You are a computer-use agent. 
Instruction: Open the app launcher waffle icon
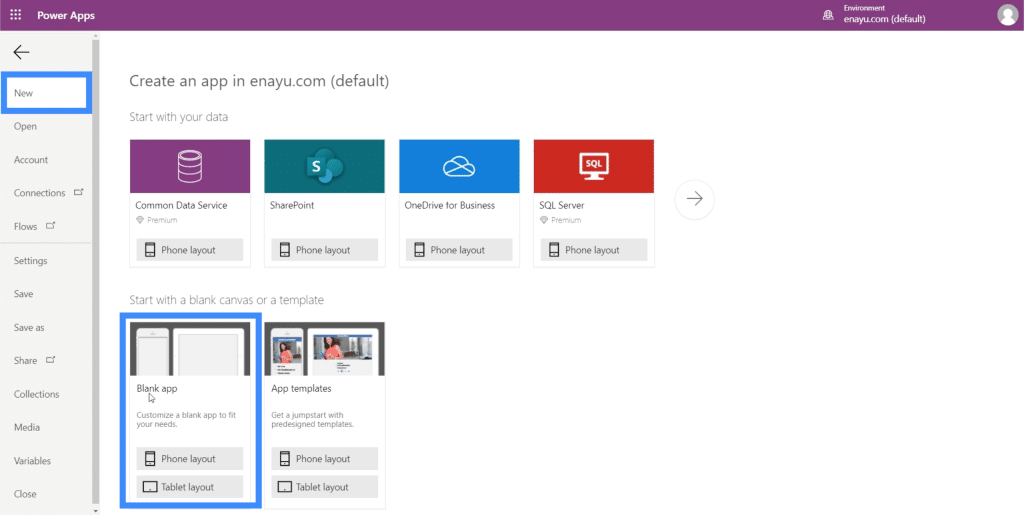15,15
